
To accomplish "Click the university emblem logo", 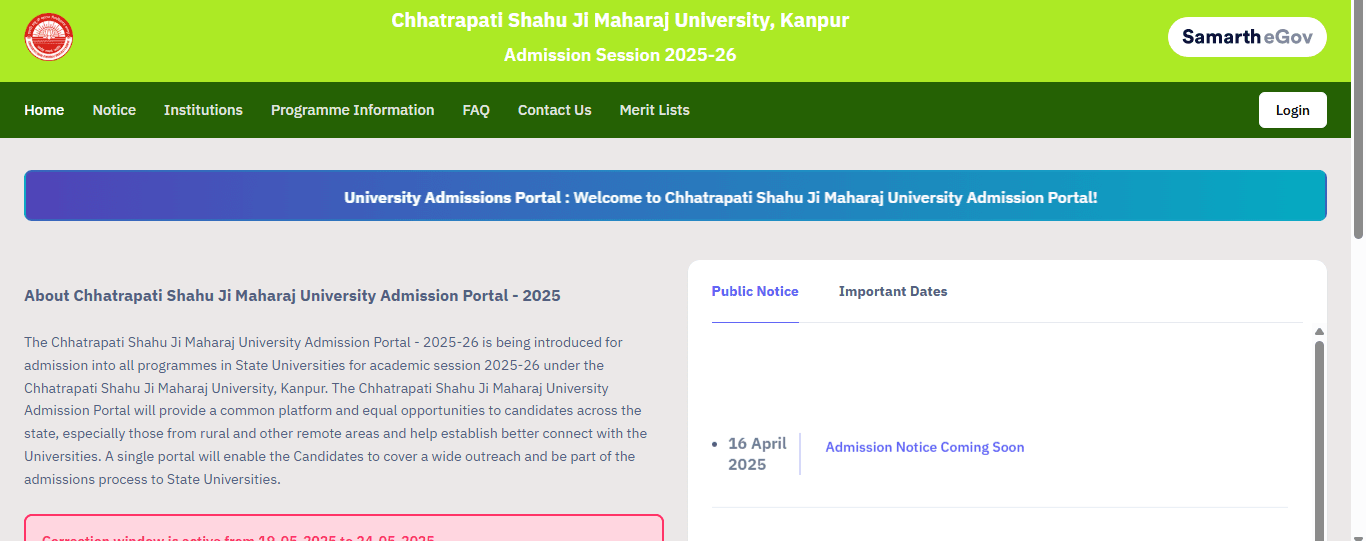I will pos(49,37).
